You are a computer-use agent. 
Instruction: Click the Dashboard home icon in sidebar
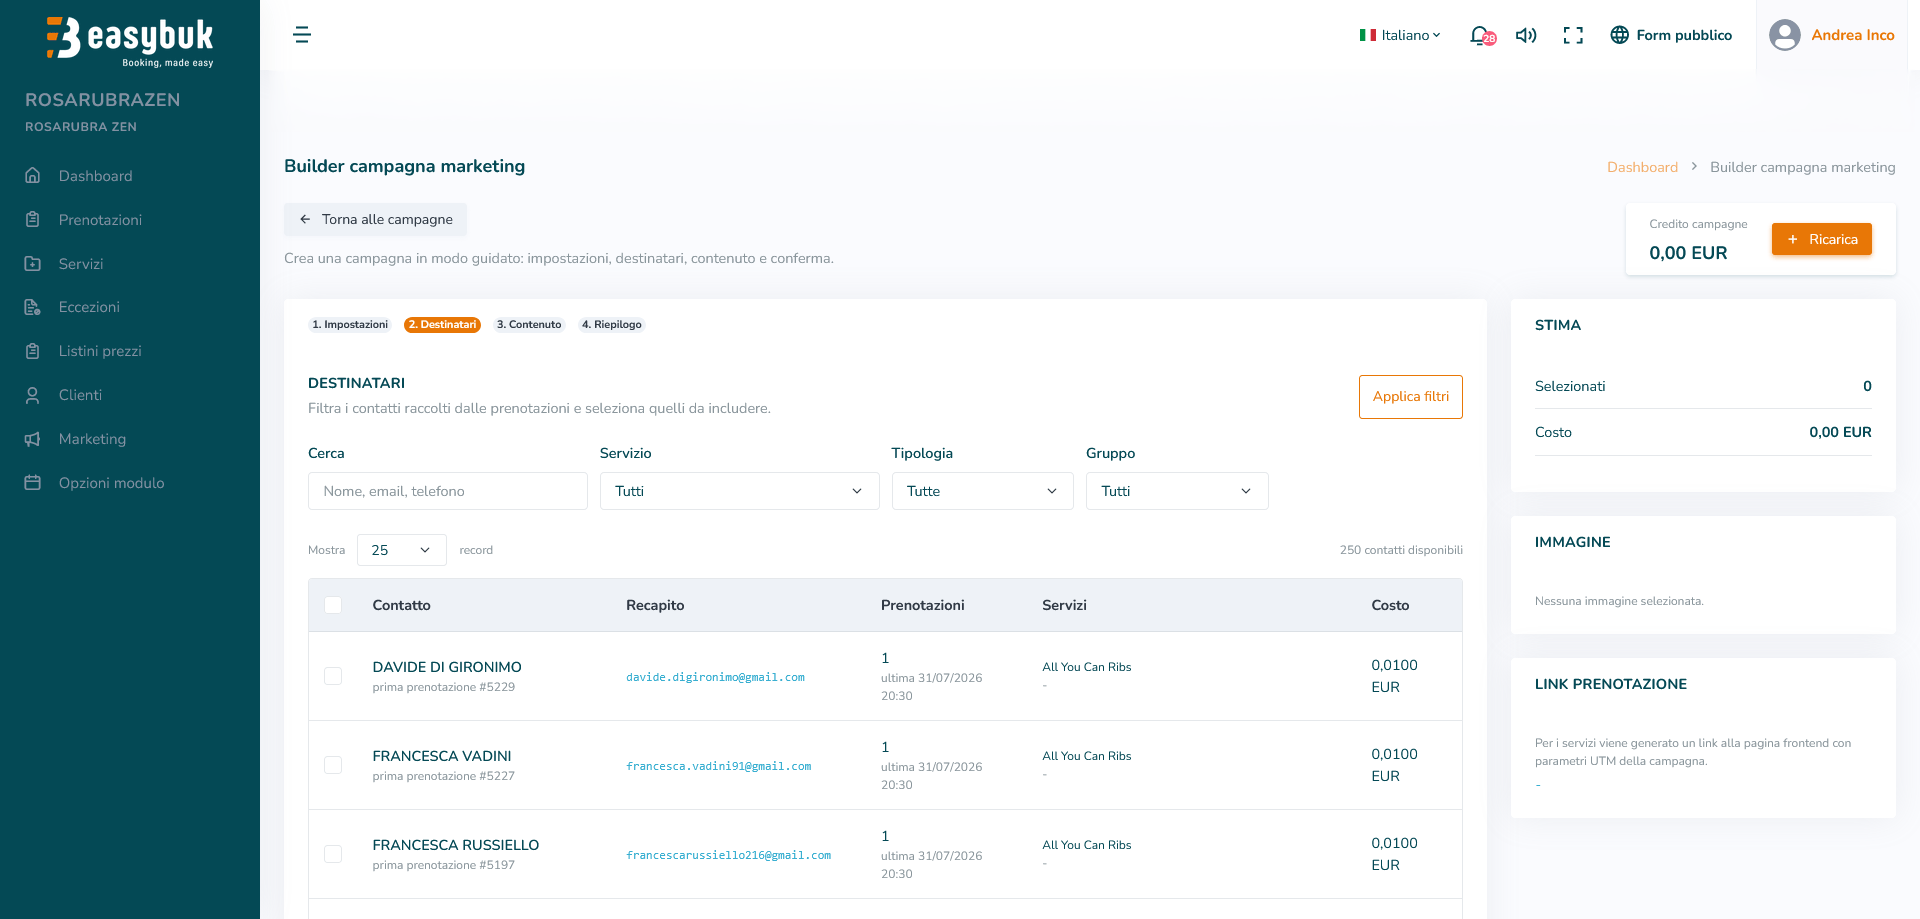33,176
